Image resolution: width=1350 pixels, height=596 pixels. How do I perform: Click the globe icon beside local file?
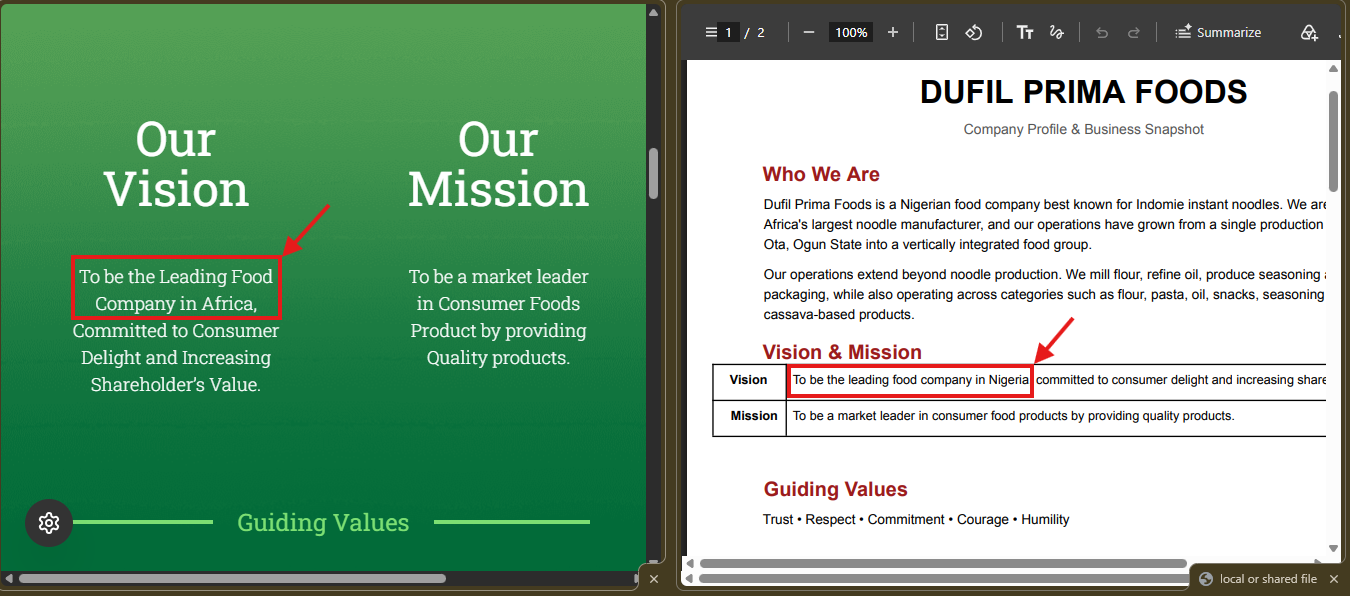[1206, 579]
